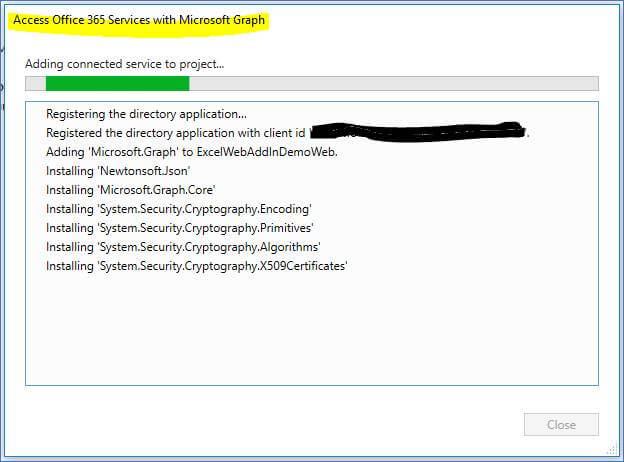The width and height of the screenshot is (624, 462).
Task: Click the blacked-out client id value
Action: pos(420,131)
